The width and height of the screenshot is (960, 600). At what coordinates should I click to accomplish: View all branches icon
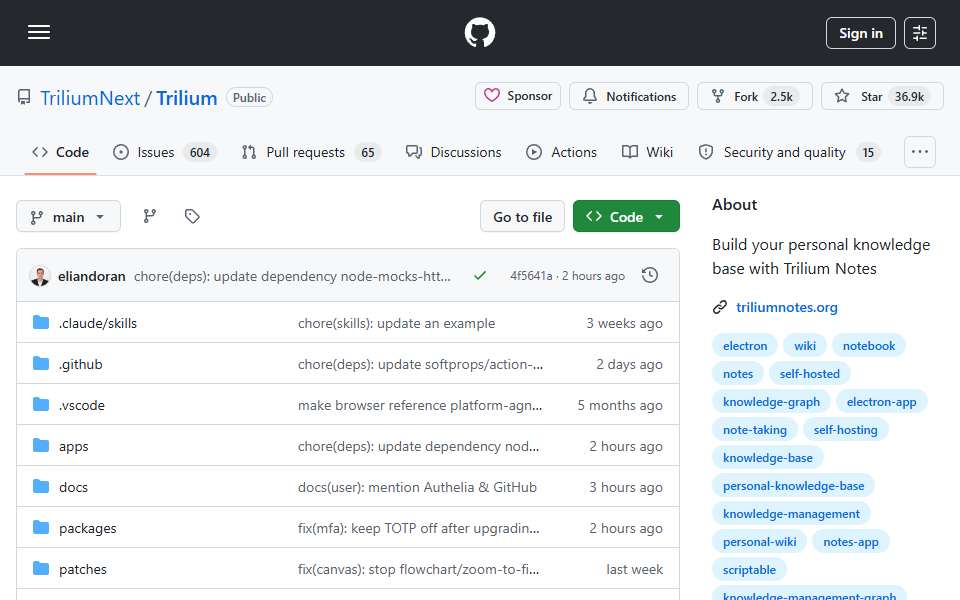pos(149,216)
